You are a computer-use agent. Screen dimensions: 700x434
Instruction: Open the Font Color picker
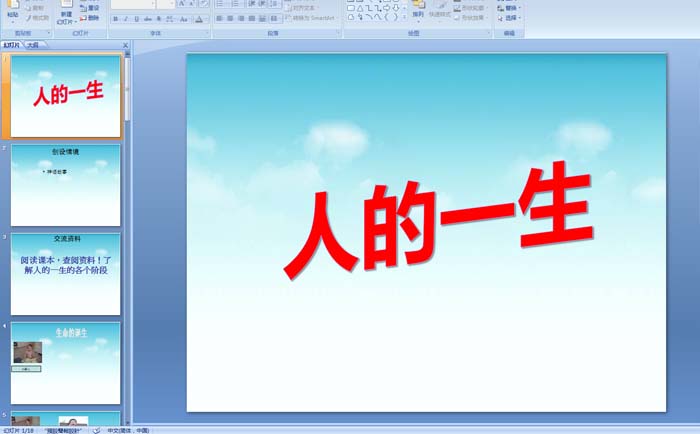coord(200,19)
